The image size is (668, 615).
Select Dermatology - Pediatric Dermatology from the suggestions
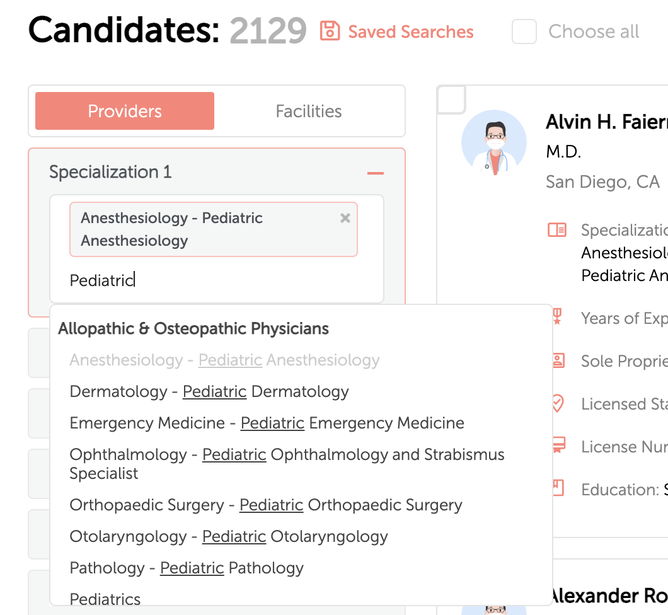(209, 391)
